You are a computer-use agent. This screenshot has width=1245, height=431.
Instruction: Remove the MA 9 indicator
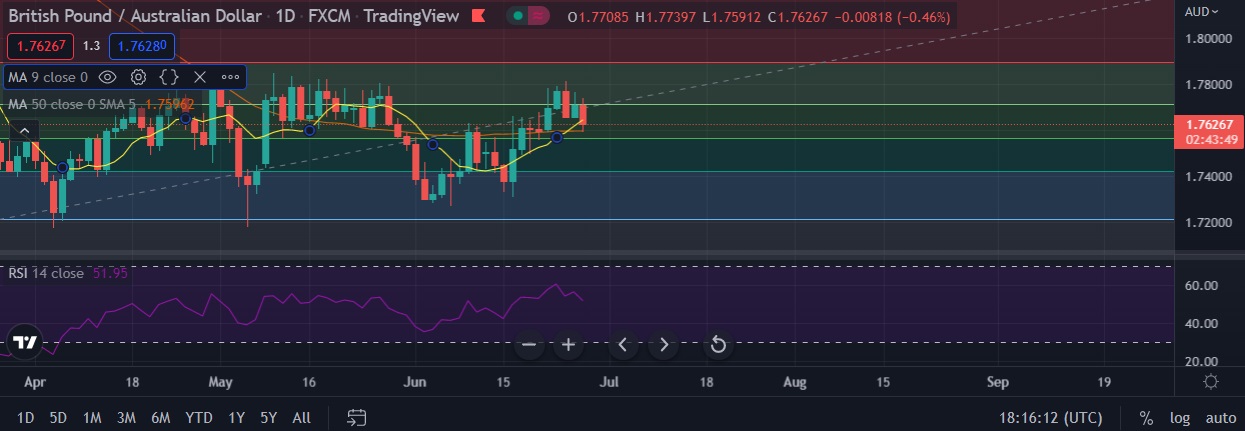[x=199, y=77]
